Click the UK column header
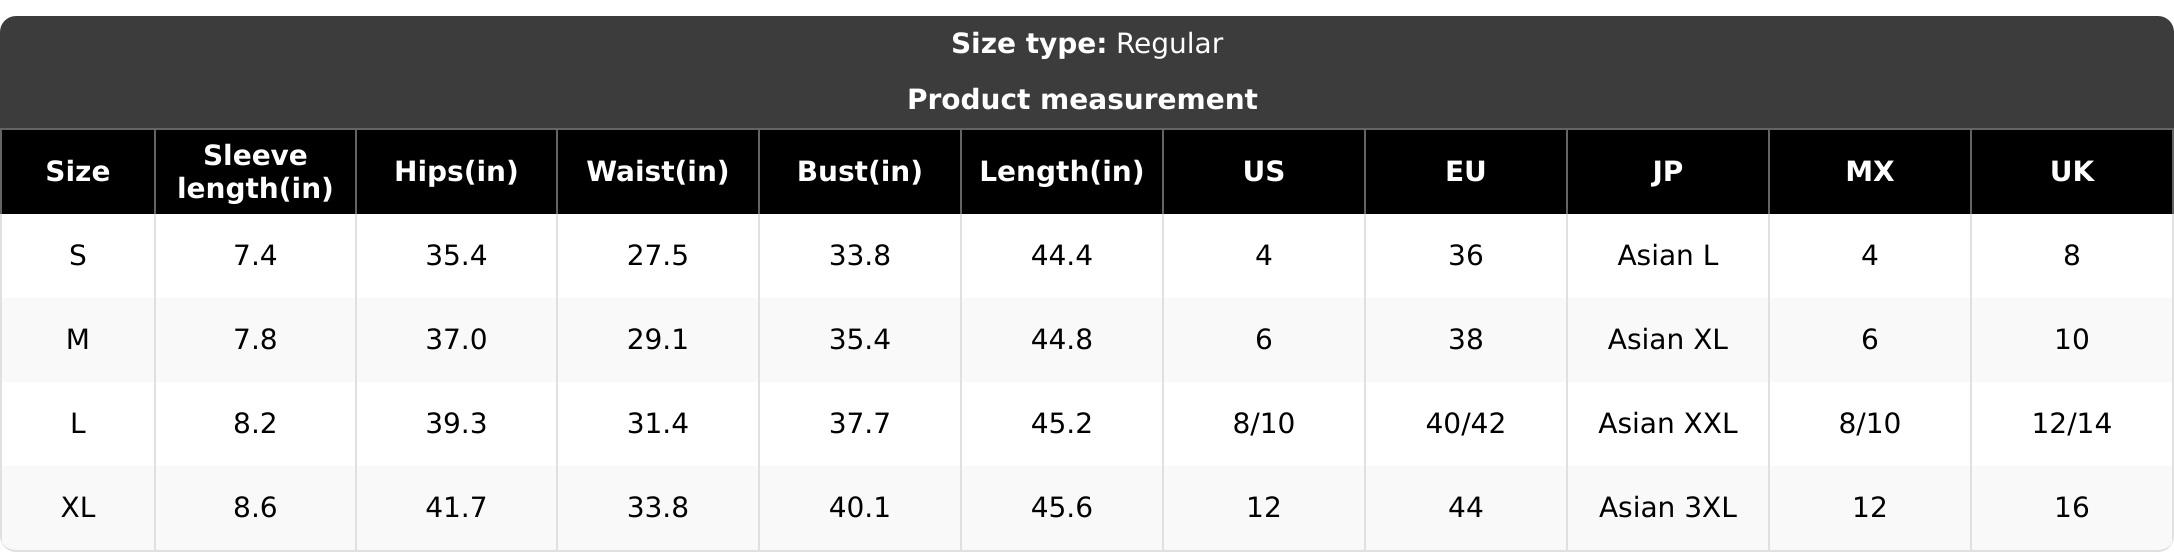 pyautogui.click(x=2072, y=172)
